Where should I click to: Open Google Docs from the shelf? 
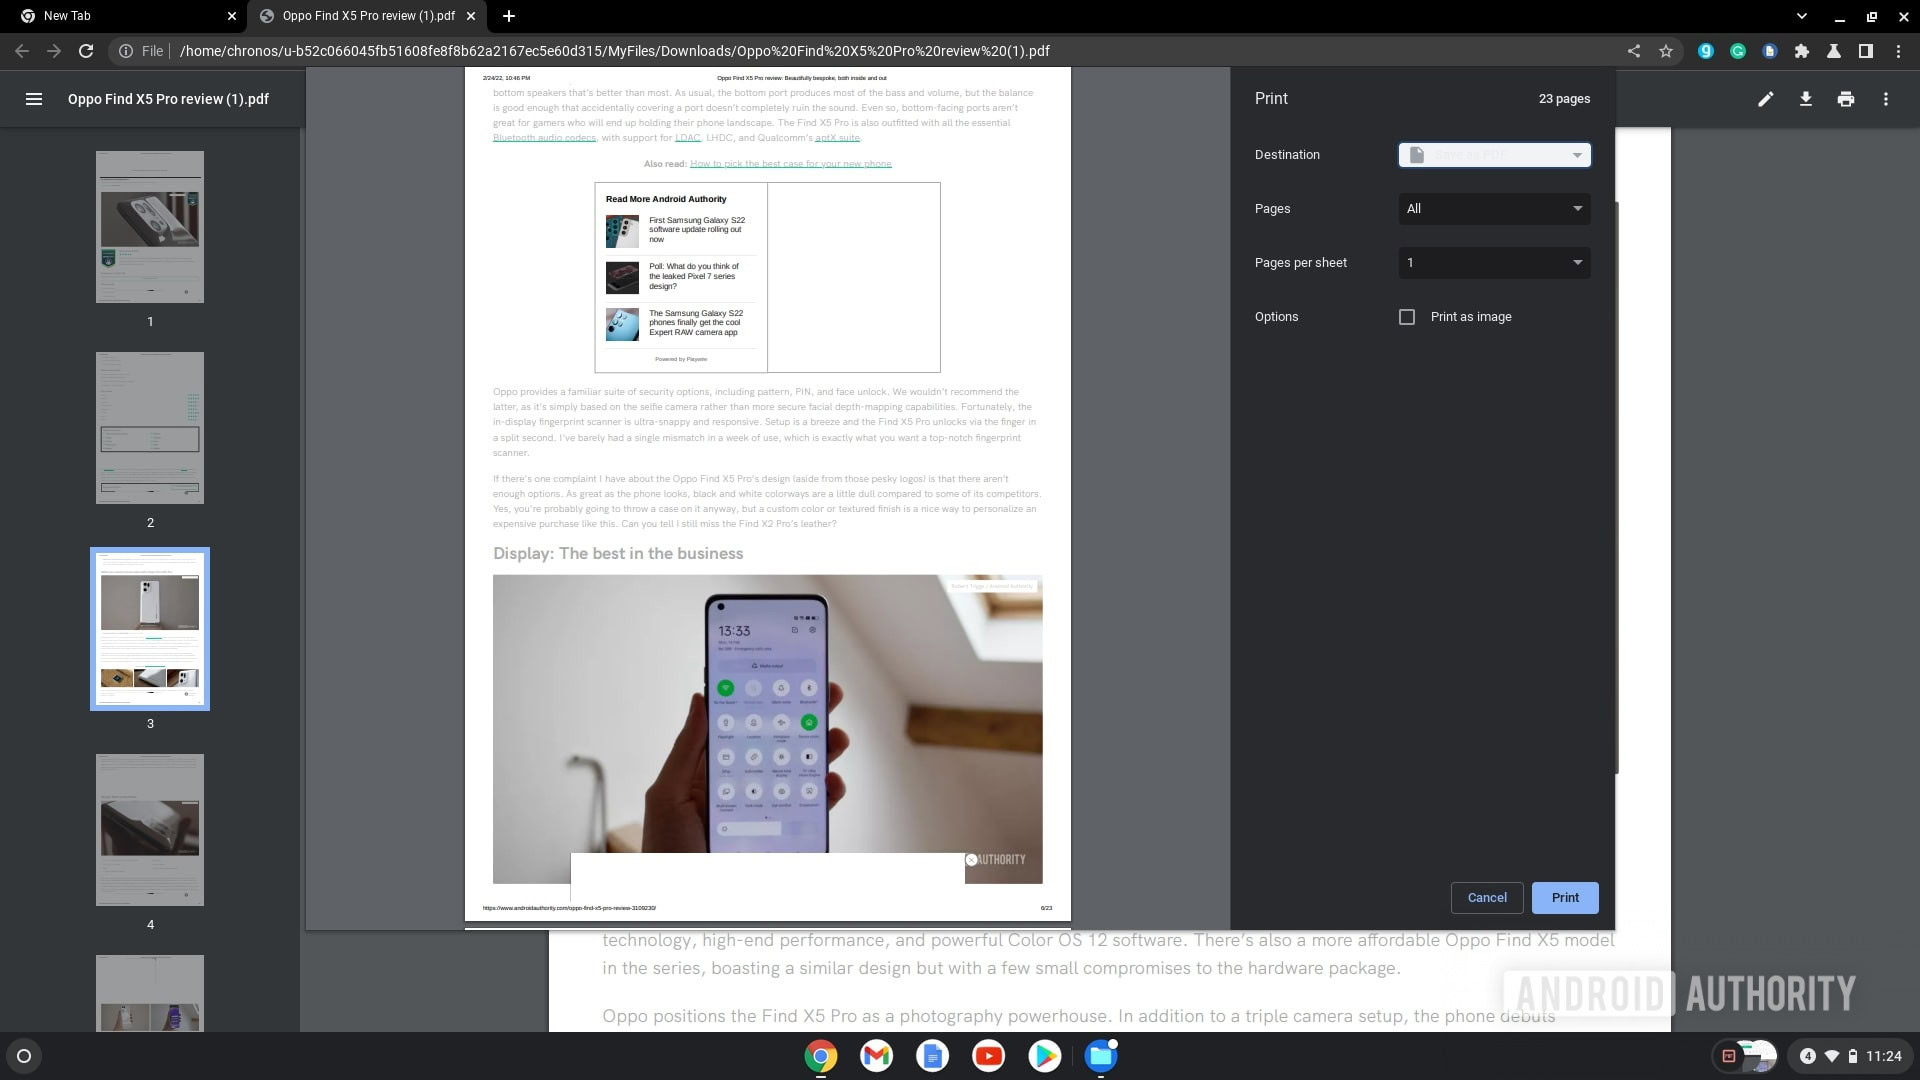932,1056
